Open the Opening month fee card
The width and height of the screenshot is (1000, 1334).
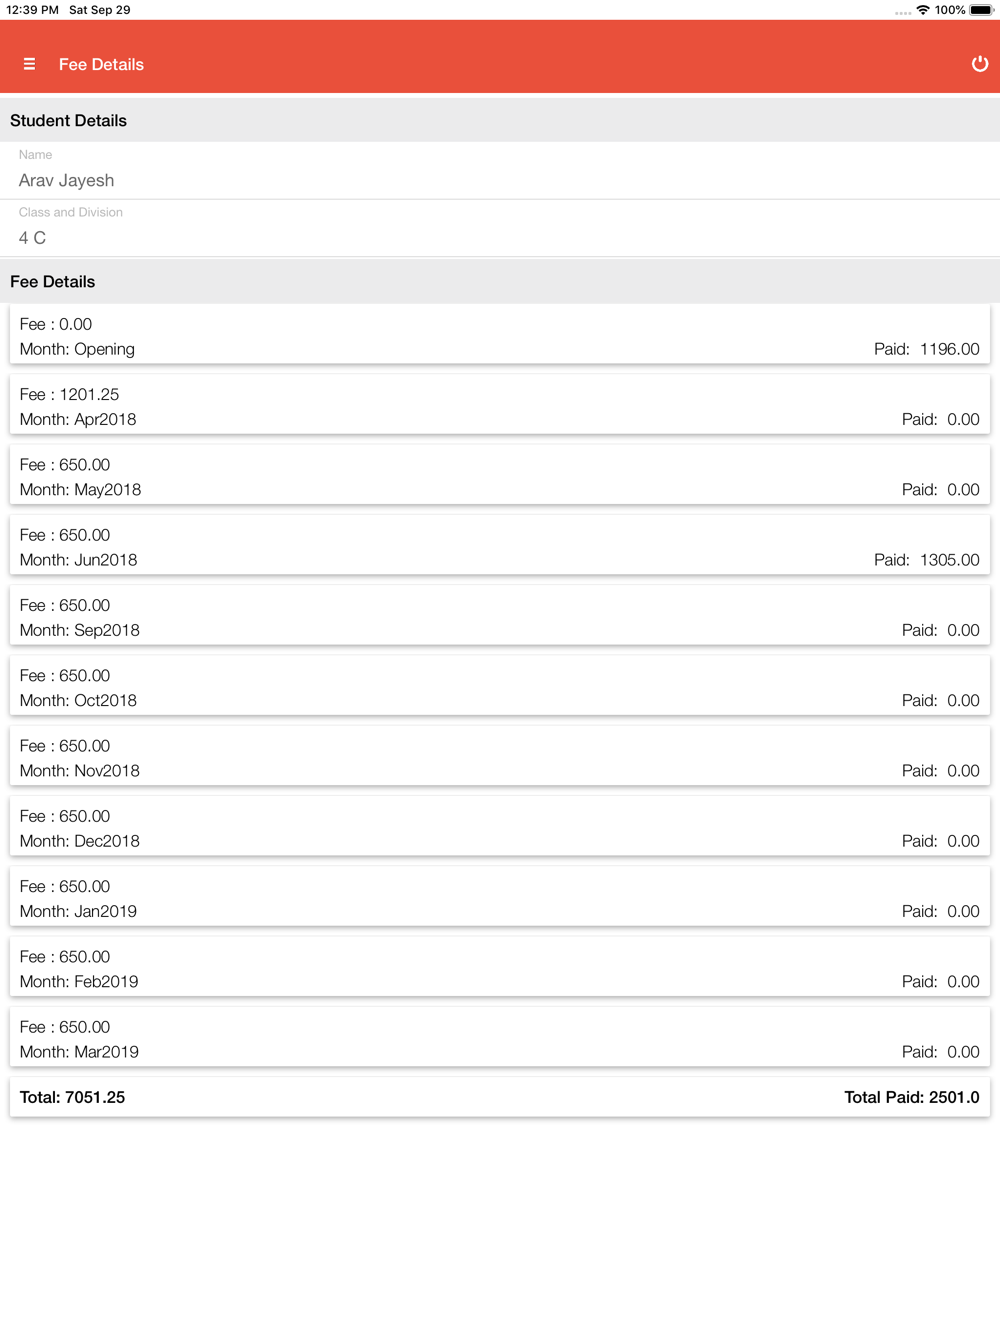pos(500,336)
